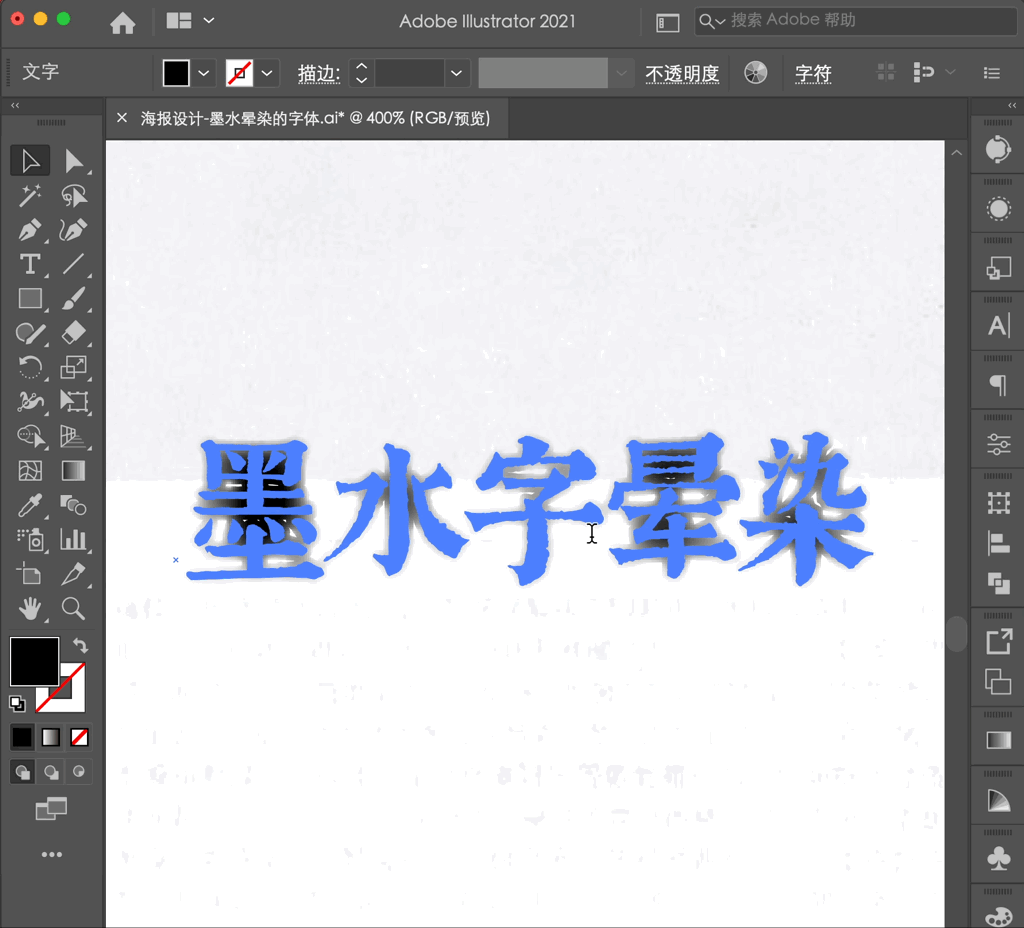
Task: Open 不透明度 settings from control bar
Action: [683, 72]
